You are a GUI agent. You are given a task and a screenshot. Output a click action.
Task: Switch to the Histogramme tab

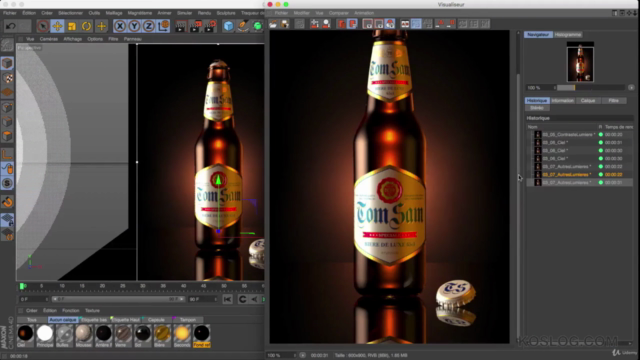click(568, 35)
